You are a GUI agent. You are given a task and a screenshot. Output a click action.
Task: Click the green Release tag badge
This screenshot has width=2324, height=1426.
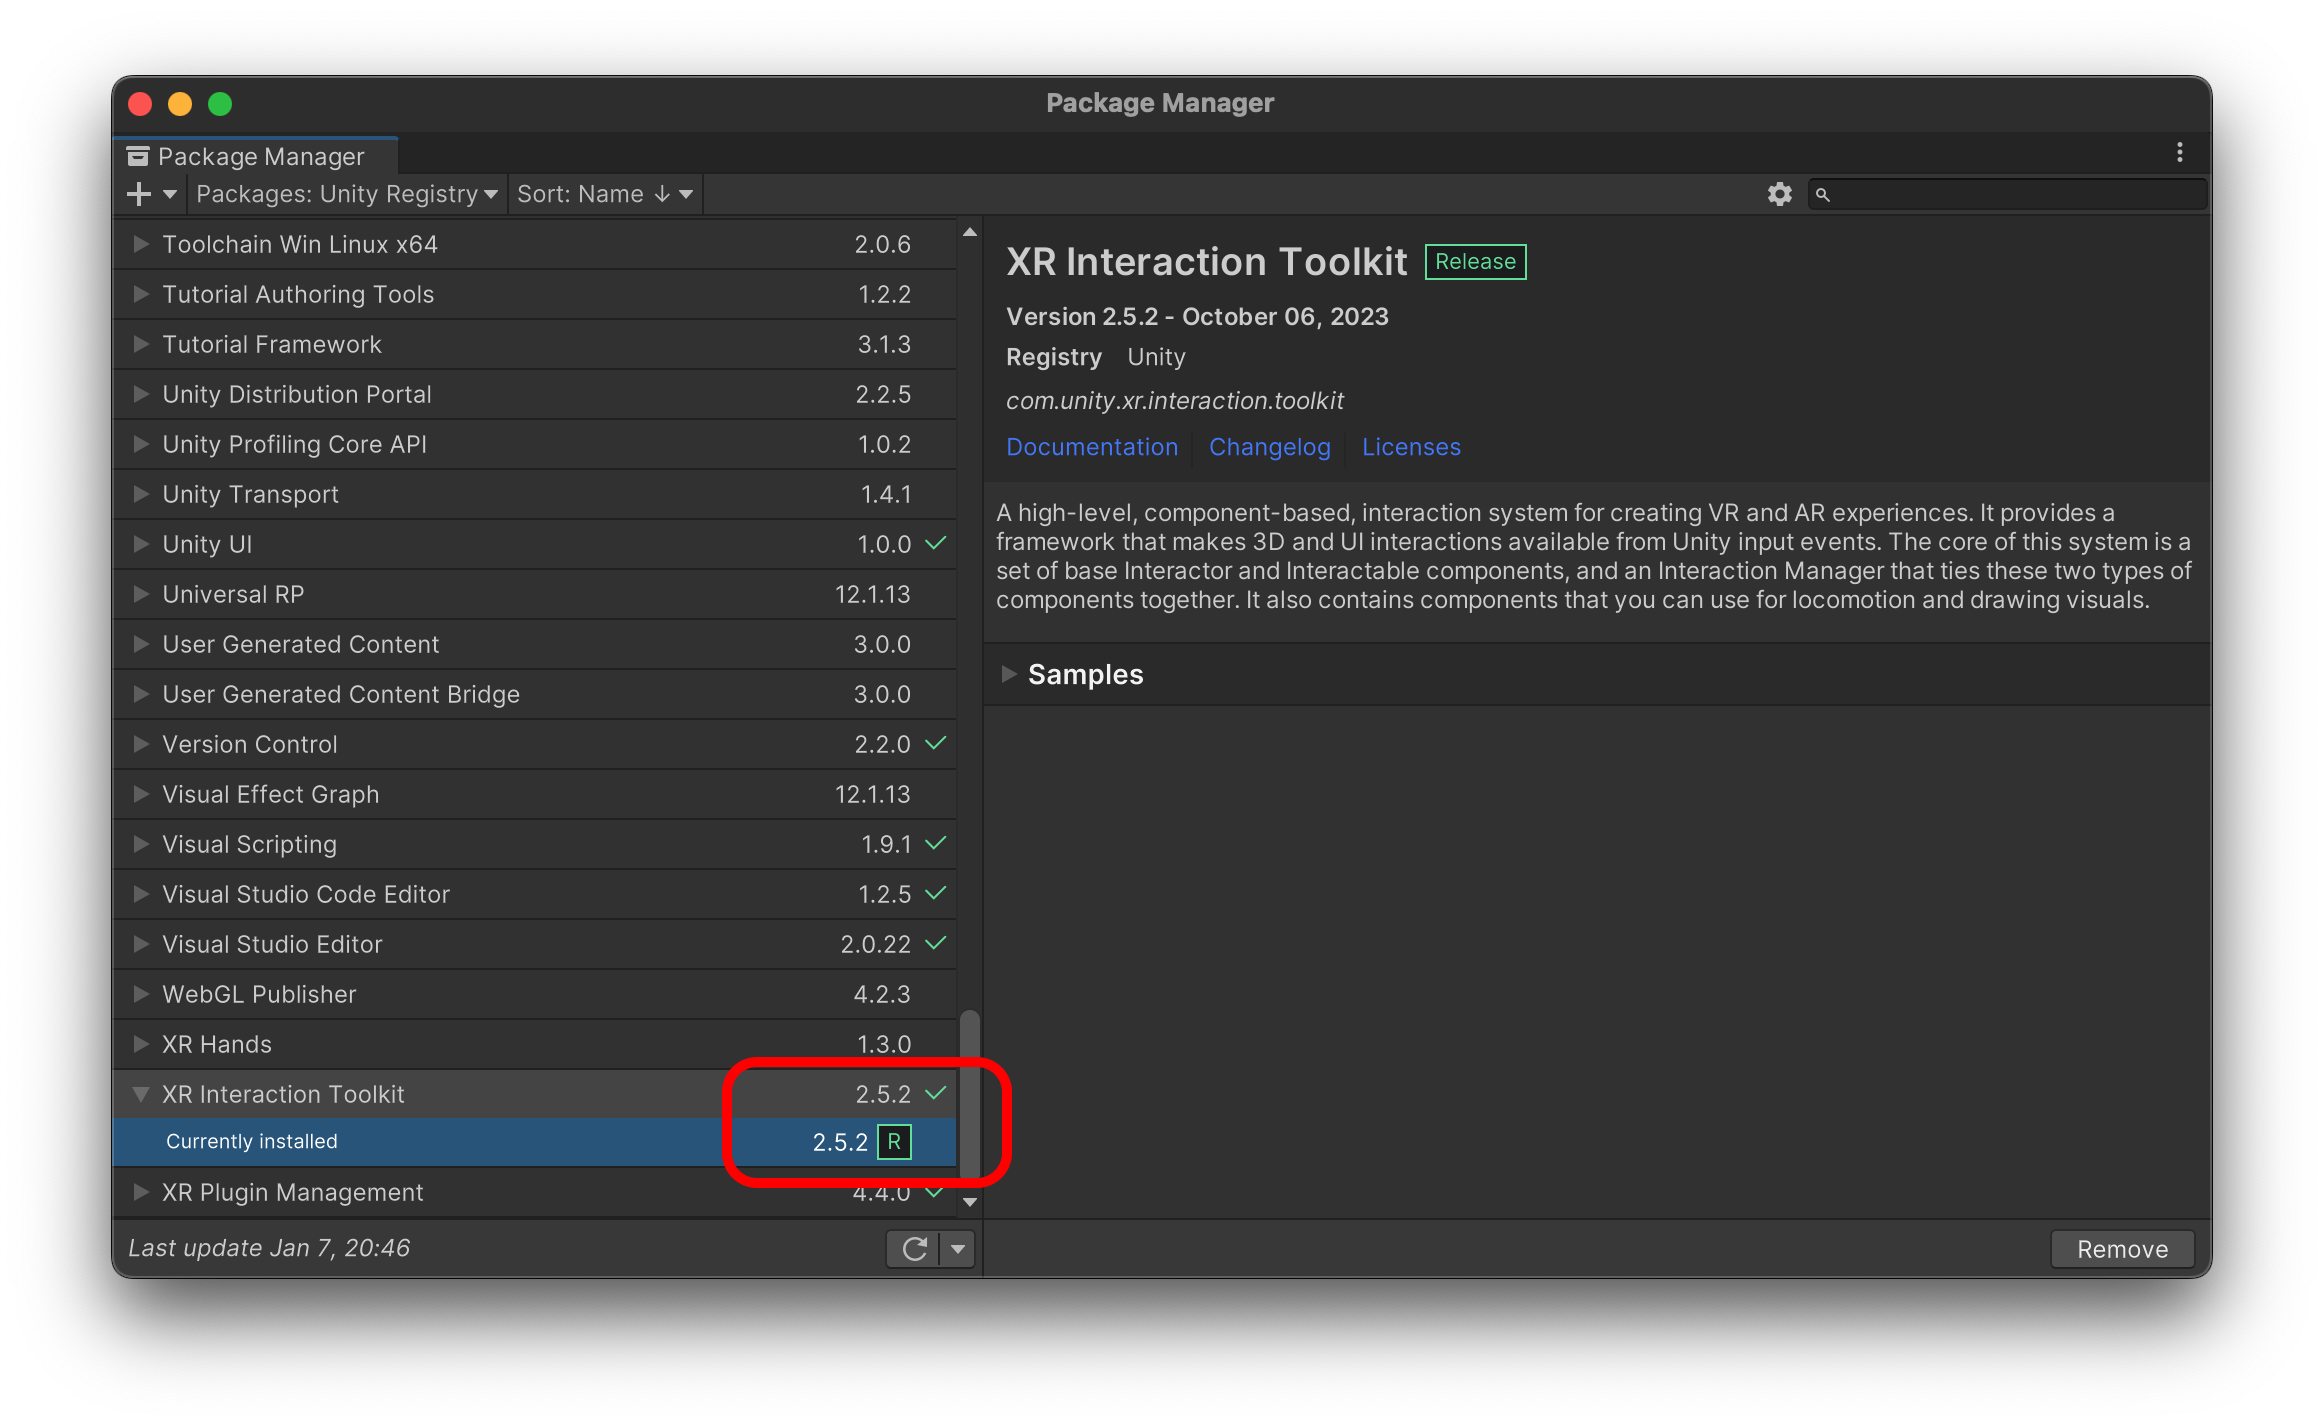[1475, 262]
